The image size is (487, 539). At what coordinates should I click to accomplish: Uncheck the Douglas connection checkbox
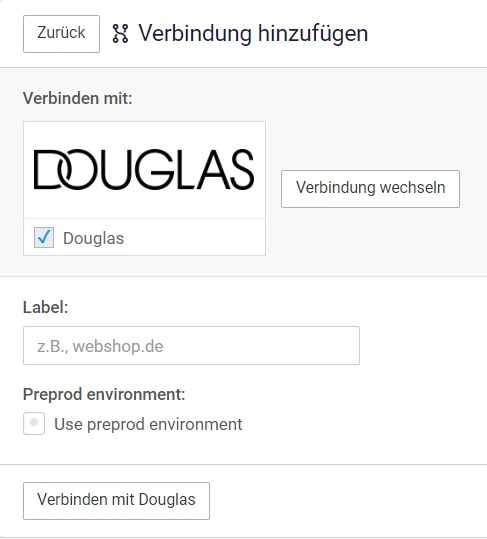(44, 238)
